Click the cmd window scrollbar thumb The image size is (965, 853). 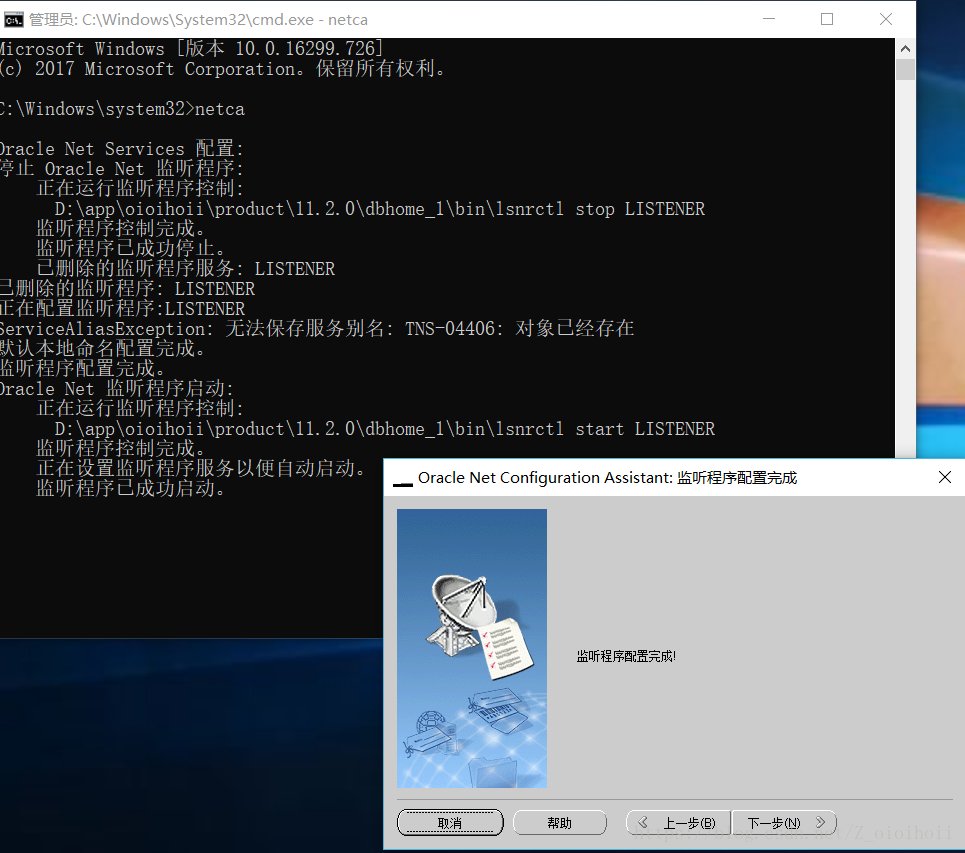[905, 69]
